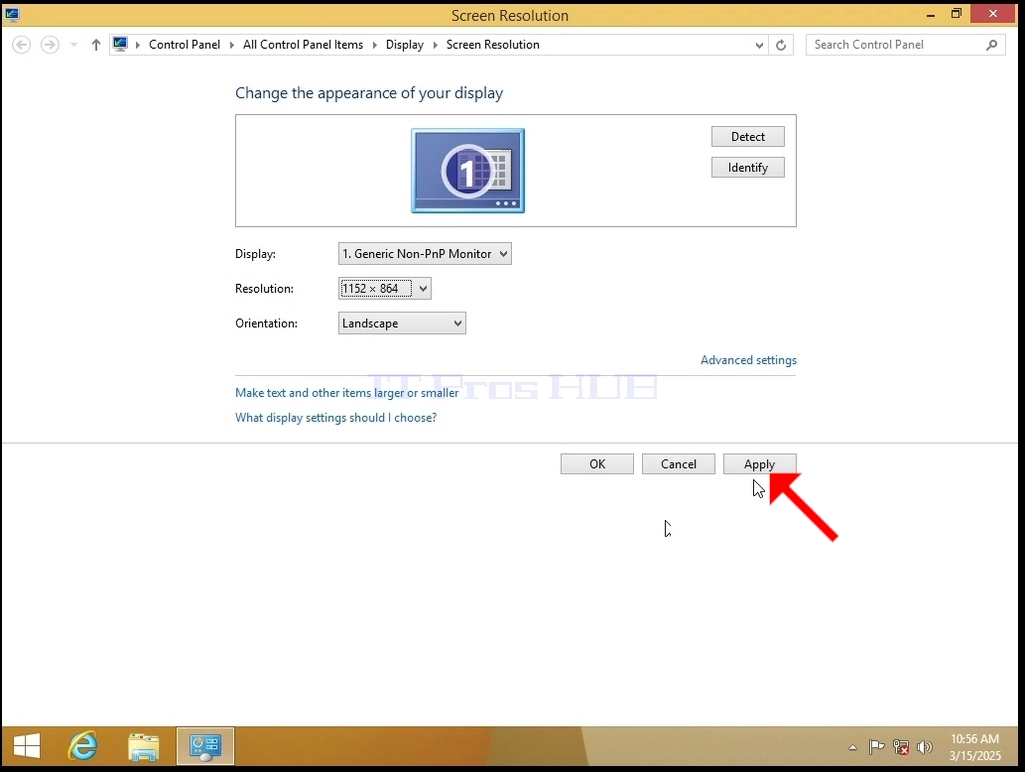Screen dimensions: 1025x772
Task: Click the search magnifier icon
Action: coord(992,44)
